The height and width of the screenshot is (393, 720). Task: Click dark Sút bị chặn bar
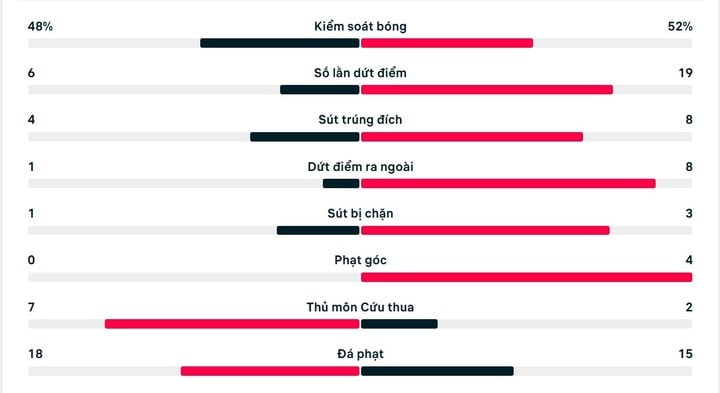point(318,230)
